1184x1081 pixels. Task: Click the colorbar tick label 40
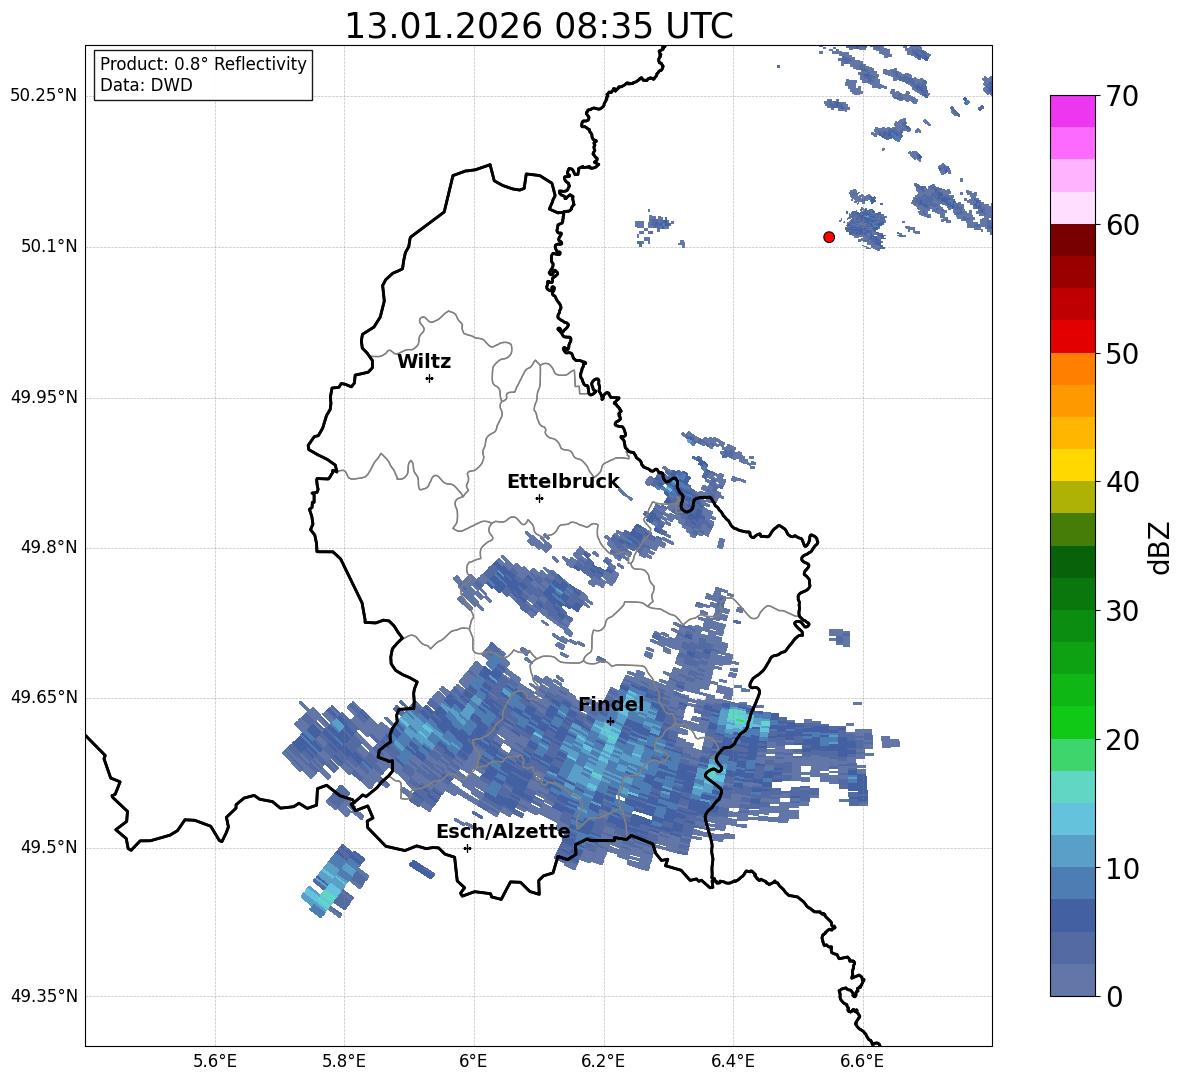(x=1122, y=482)
